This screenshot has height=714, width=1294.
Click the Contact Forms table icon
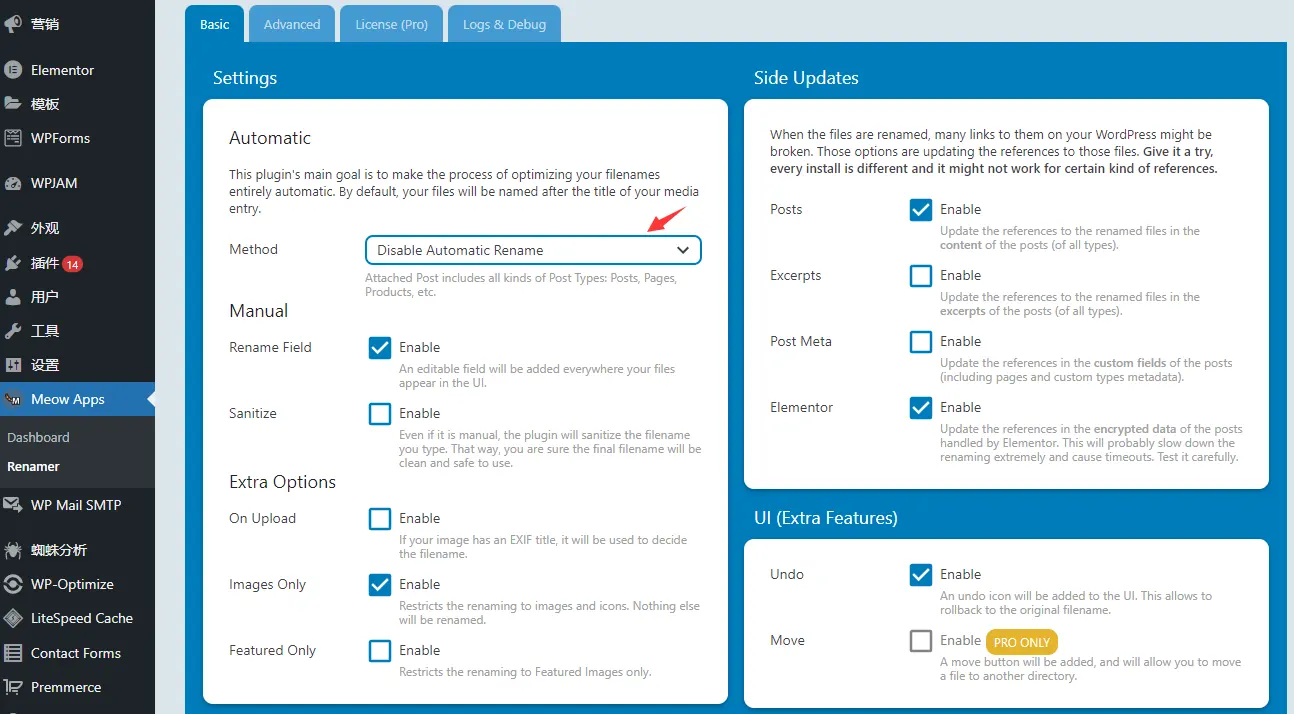(x=13, y=653)
